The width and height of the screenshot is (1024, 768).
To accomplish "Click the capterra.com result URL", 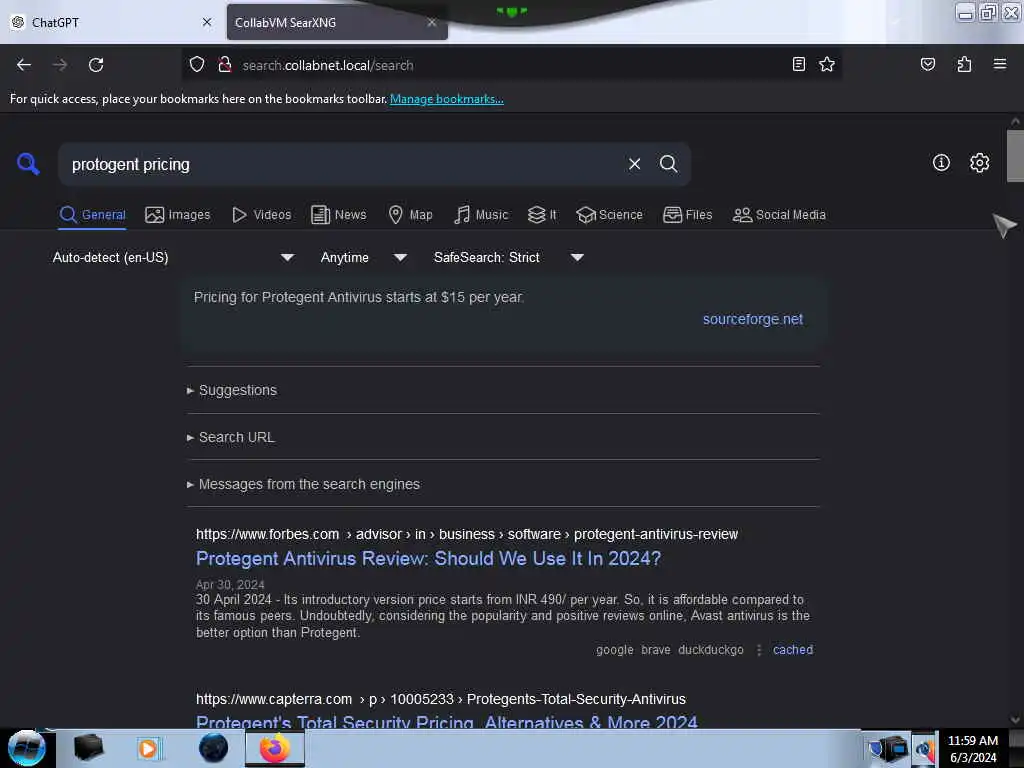I will [441, 699].
